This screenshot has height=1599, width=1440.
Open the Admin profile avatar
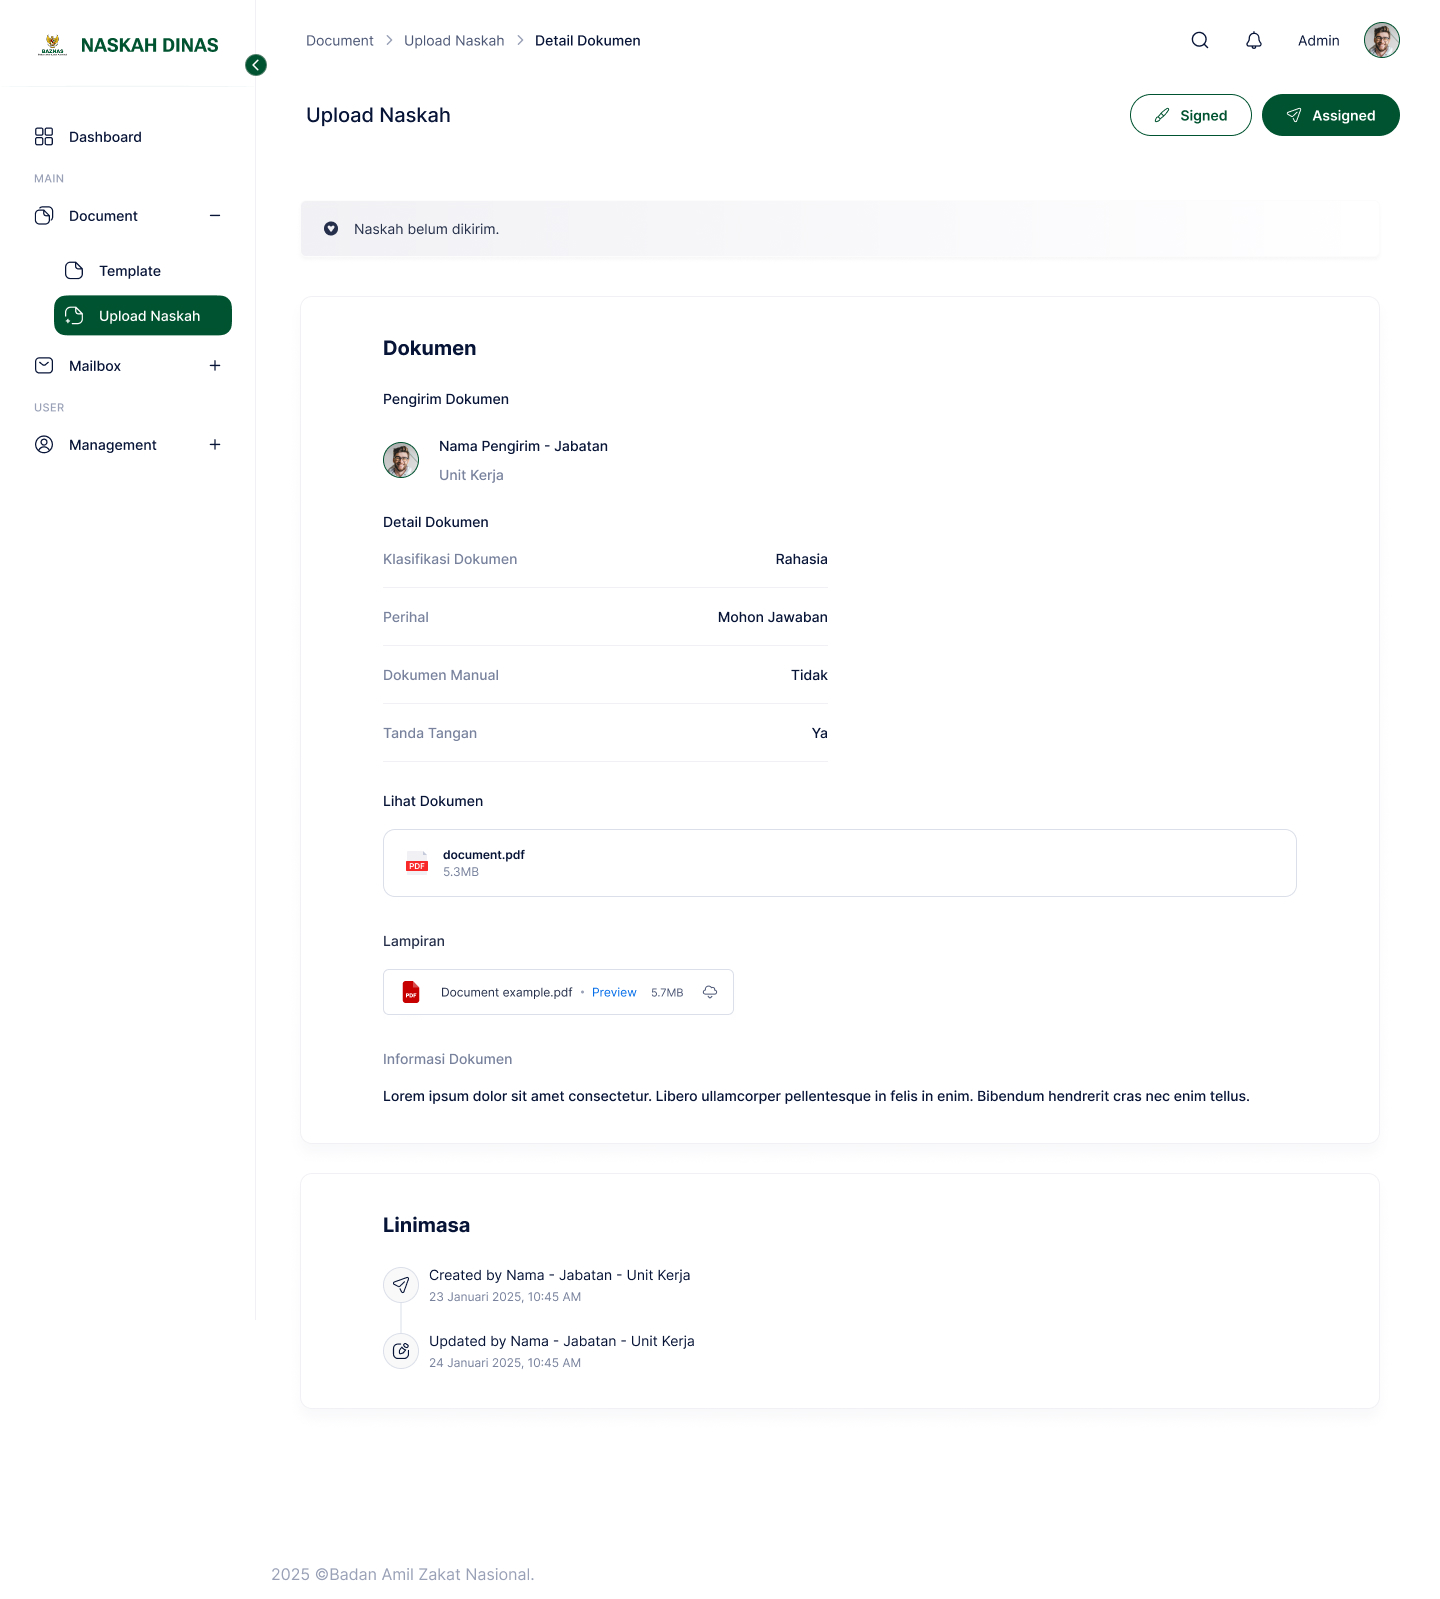[x=1381, y=40]
